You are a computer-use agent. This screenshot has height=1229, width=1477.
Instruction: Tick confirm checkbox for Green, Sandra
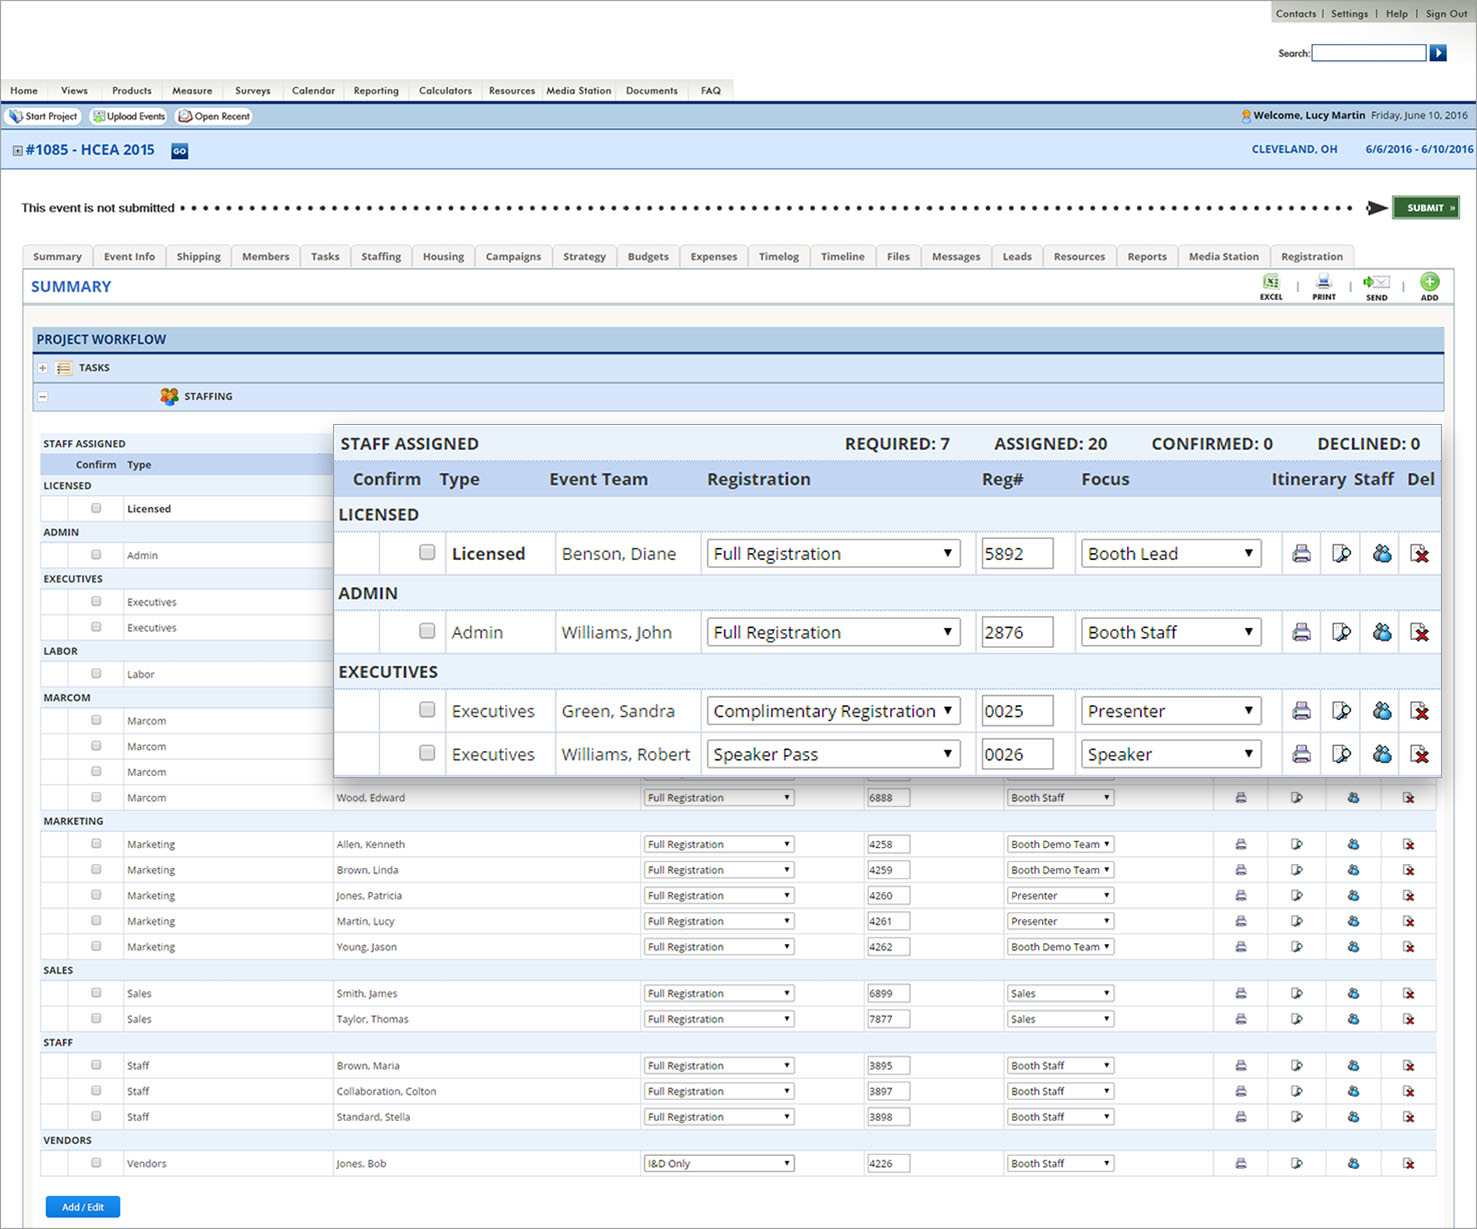pyautogui.click(x=427, y=710)
